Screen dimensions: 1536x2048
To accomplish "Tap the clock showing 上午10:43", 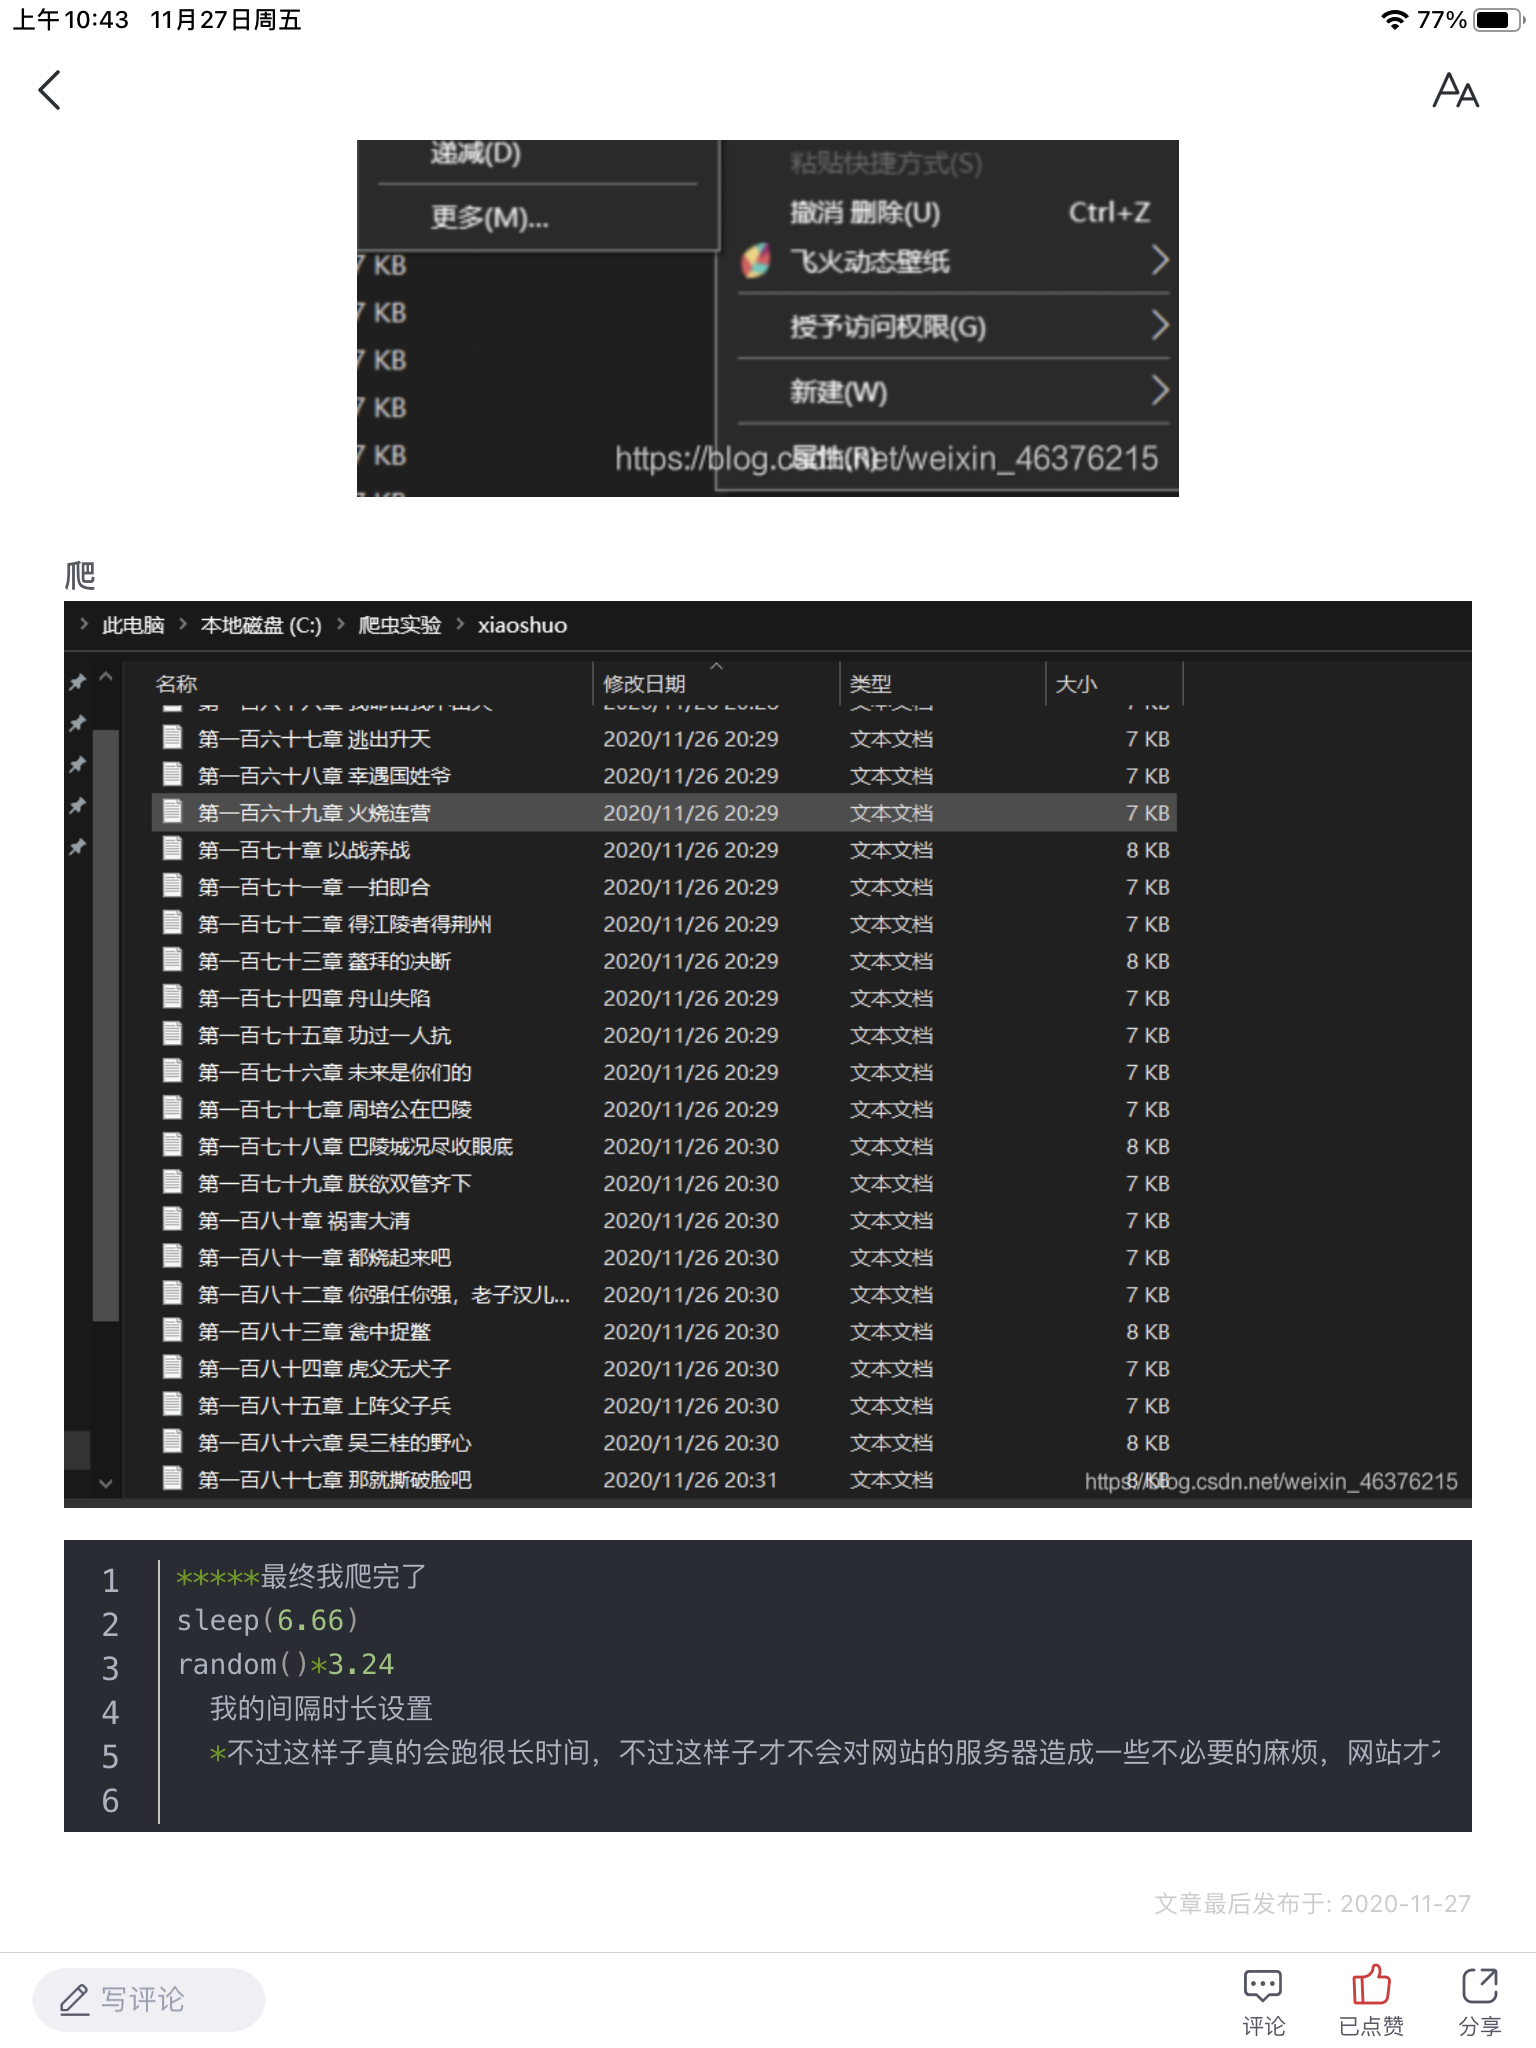I will [x=71, y=20].
